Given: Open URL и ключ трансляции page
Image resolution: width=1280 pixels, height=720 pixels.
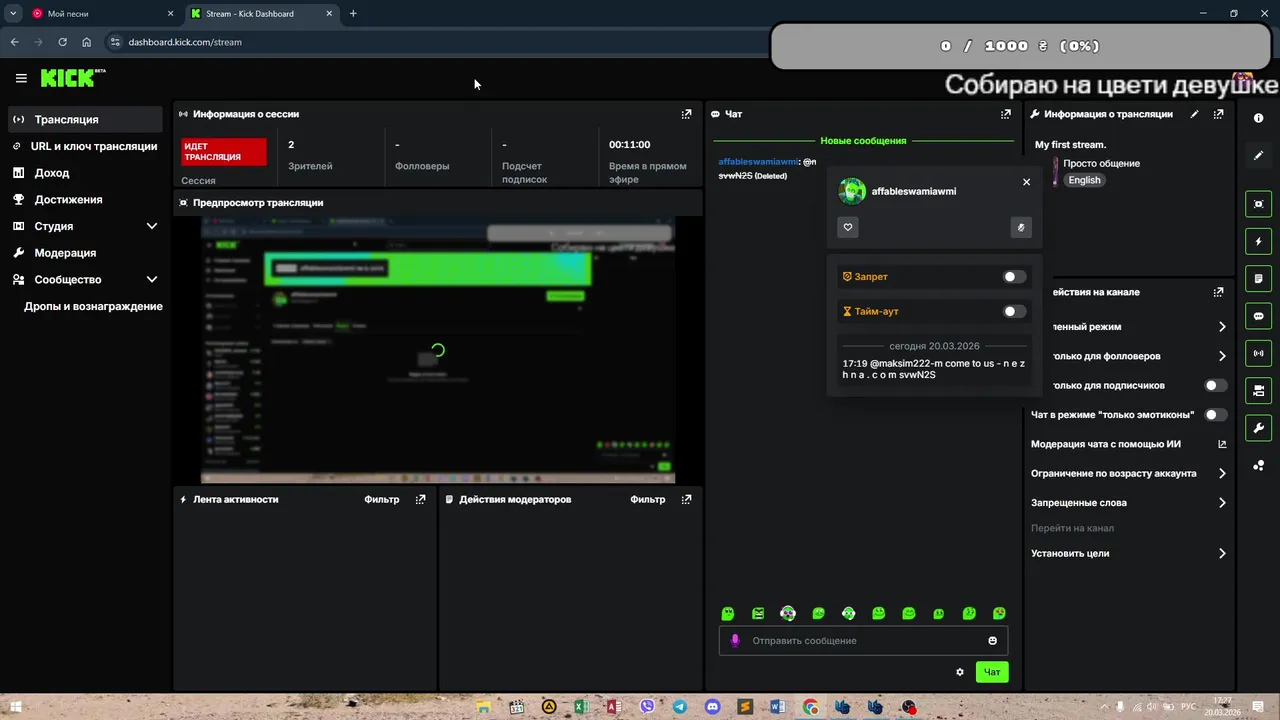Looking at the screenshot, I should coord(86,146).
